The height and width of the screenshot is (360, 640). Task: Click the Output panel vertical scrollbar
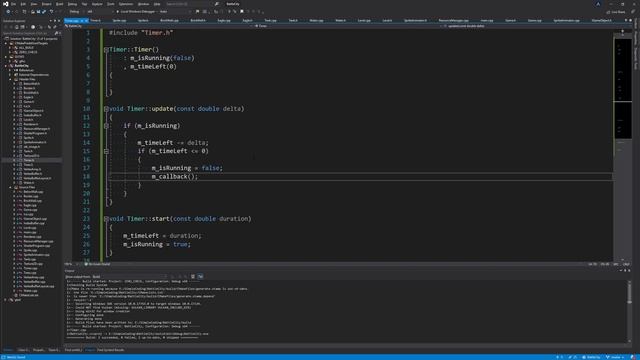(x=629, y=311)
